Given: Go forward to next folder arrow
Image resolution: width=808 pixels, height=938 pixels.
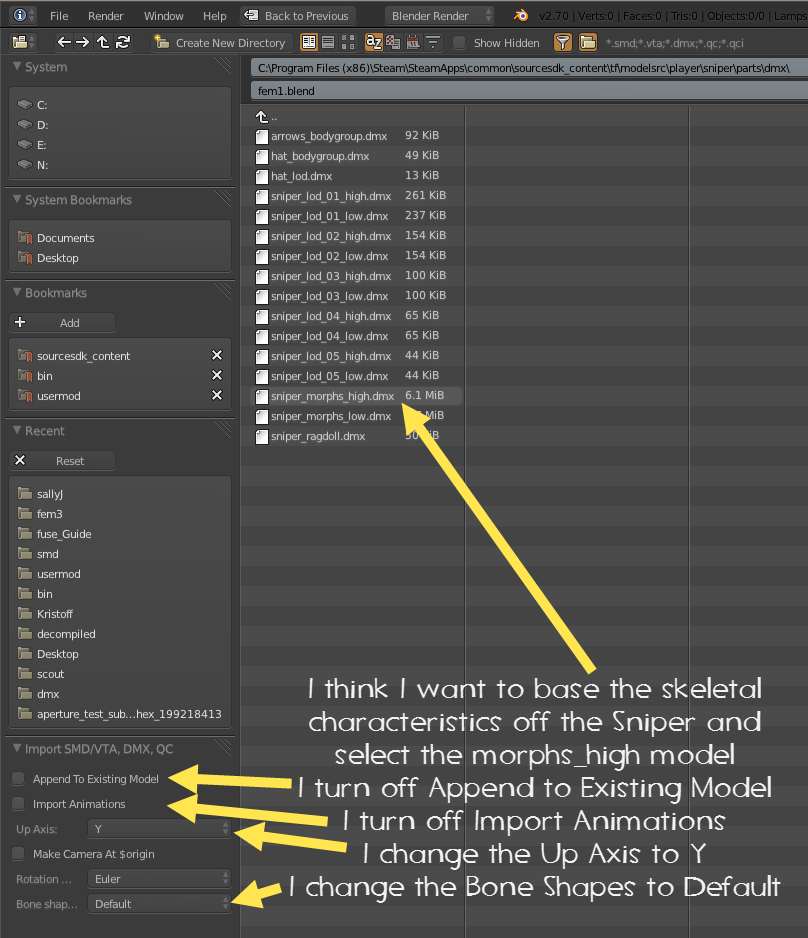Looking at the screenshot, I should (x=83, y=42).
